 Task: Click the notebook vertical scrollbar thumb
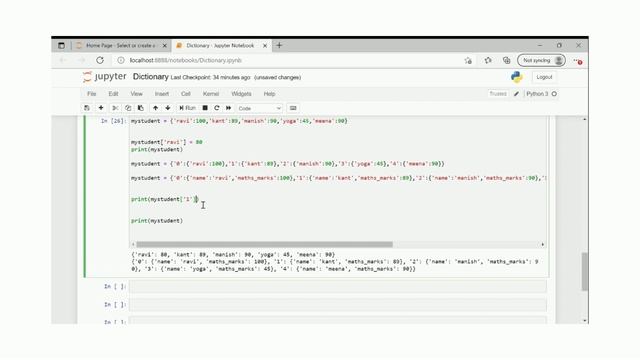click(585, 272)
